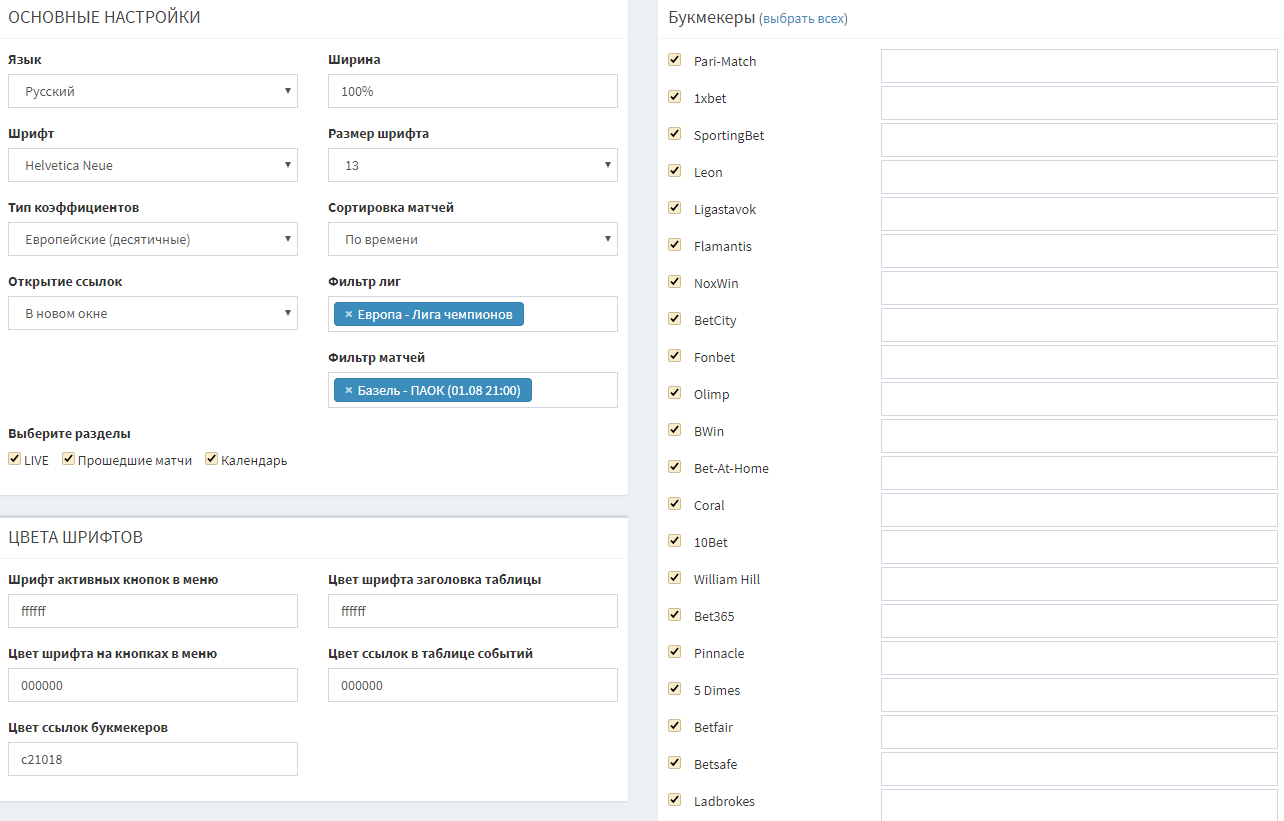Edit the Цвет ссылок в таблице событий field
This screenshot has width=1284, height=821.
tap(473, 685)
